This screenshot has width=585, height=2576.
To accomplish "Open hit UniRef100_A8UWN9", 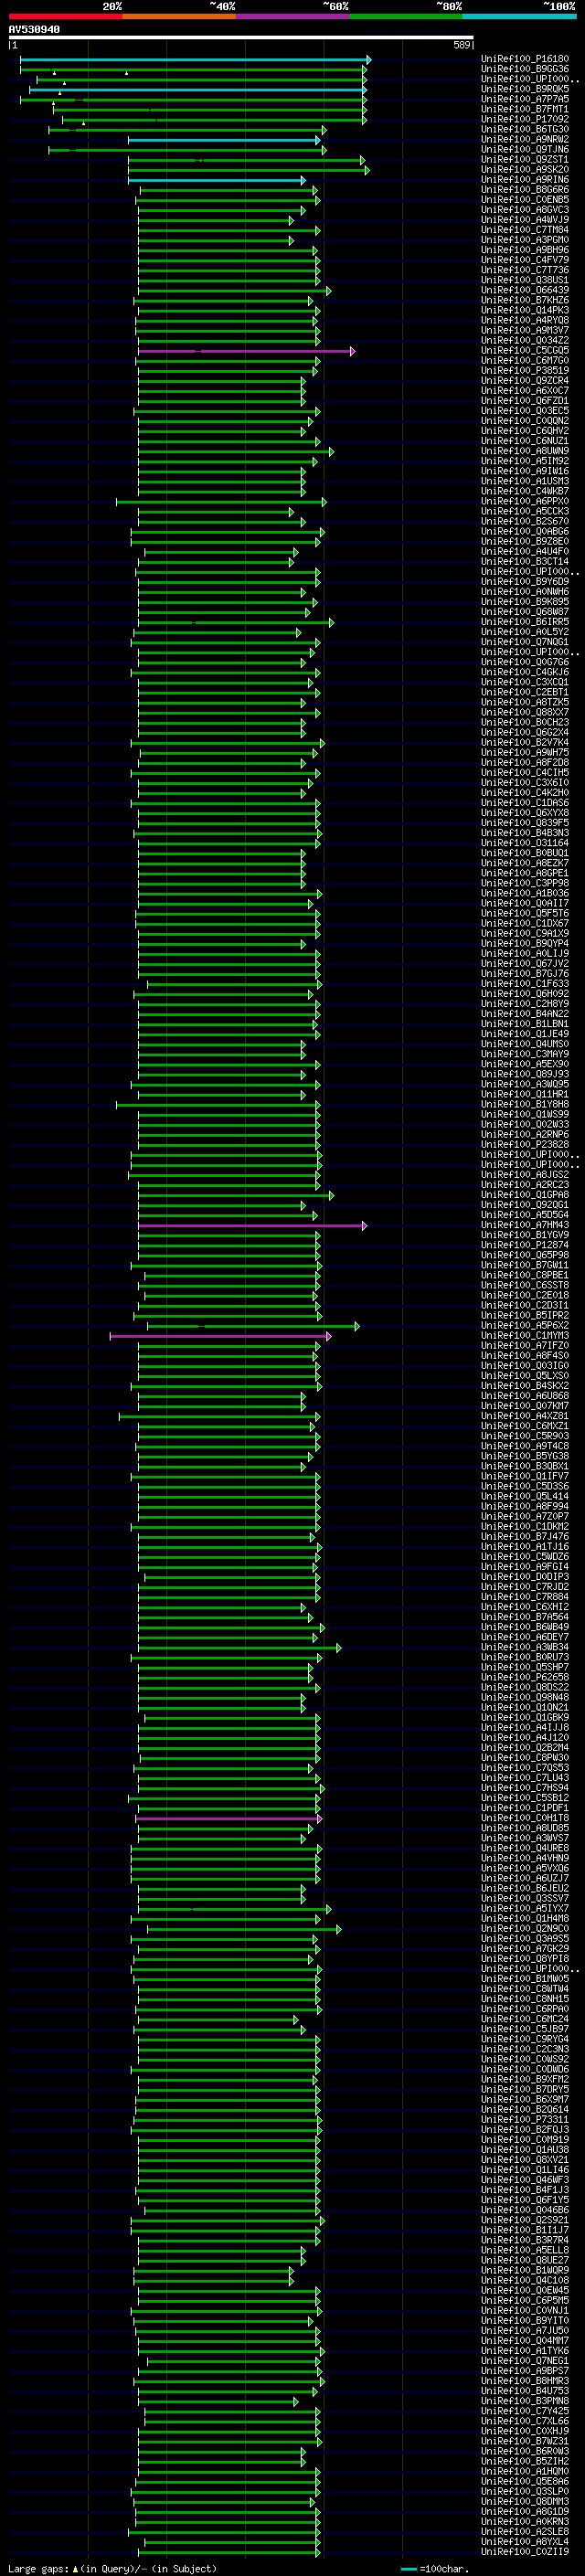I will 525,451.
